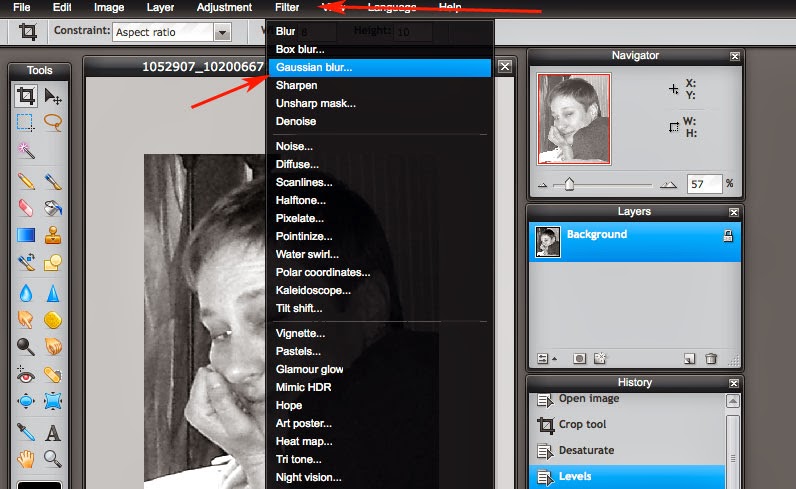Select the Paint Bucket tool
Image resolution: width=796 pixels, height=489 pixels.
[x=53, y=208]
